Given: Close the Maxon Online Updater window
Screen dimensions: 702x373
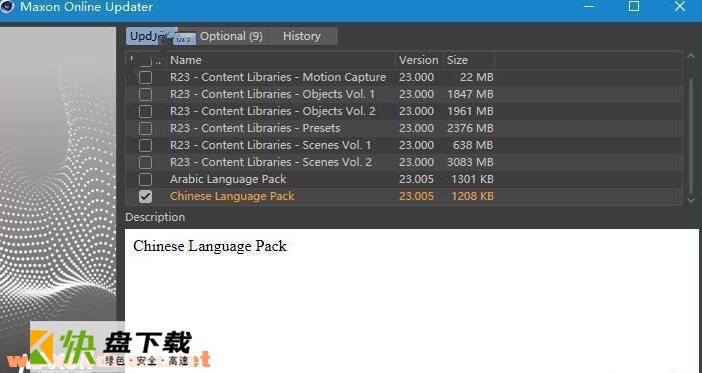Looking at the screenshot, I should pyautogui.click(x=680, y=6).
